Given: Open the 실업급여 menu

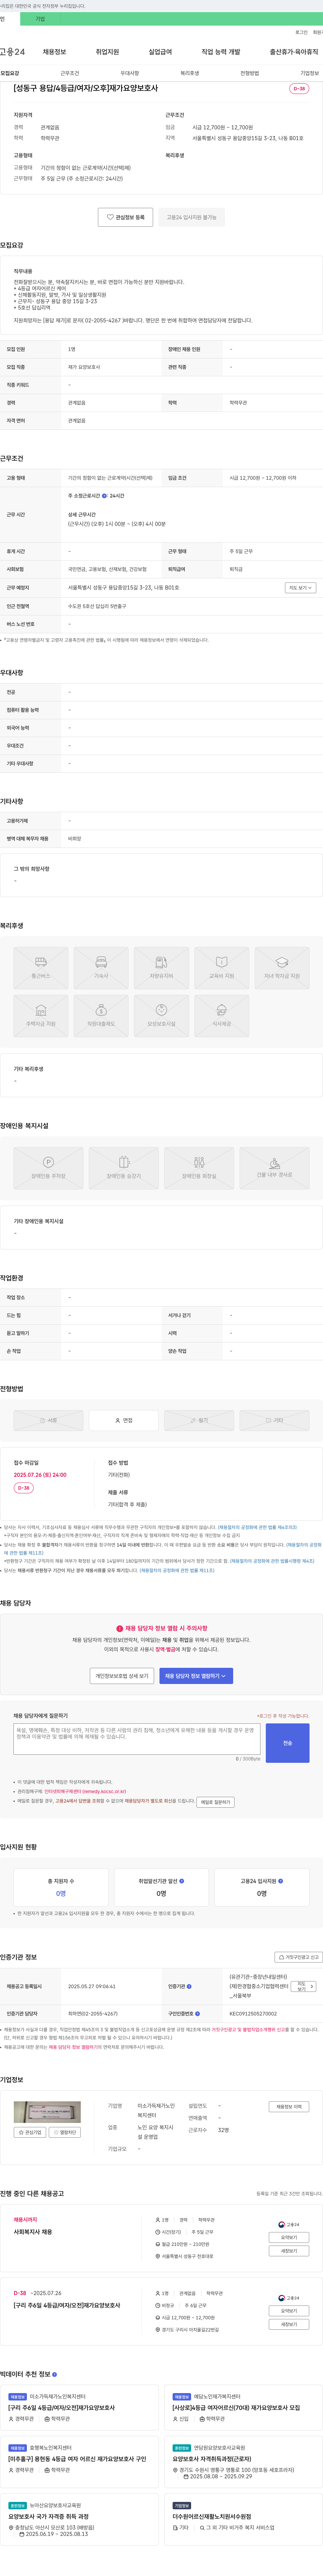Looking at the screenshot, I should tap(160, 52).
